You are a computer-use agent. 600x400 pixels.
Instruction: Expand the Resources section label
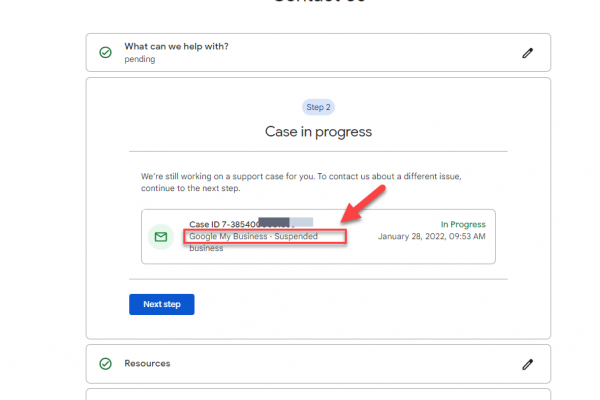point(147,364)
